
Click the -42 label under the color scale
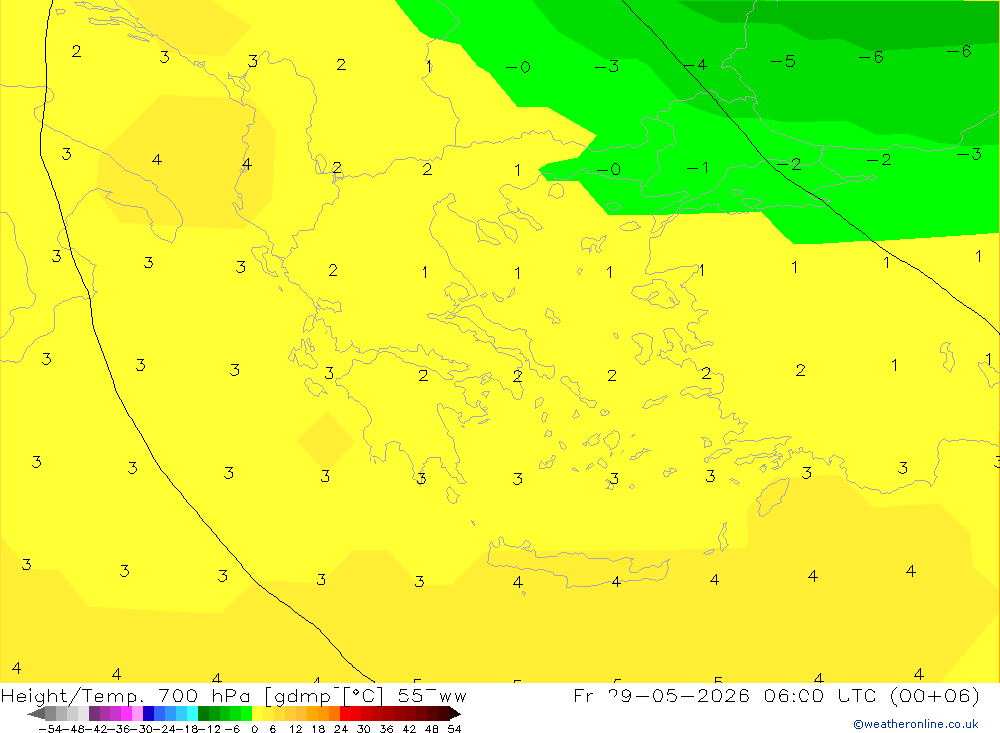(97, 729)
